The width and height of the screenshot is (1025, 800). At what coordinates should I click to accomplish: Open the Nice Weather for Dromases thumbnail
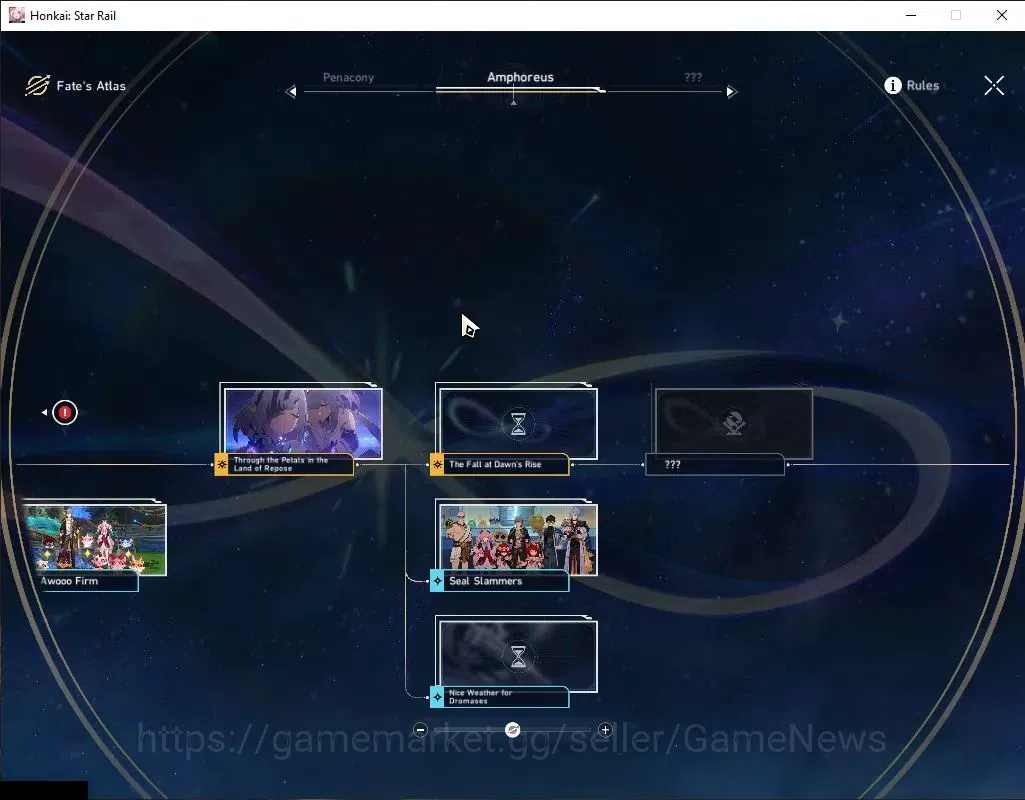click(518, 656)
